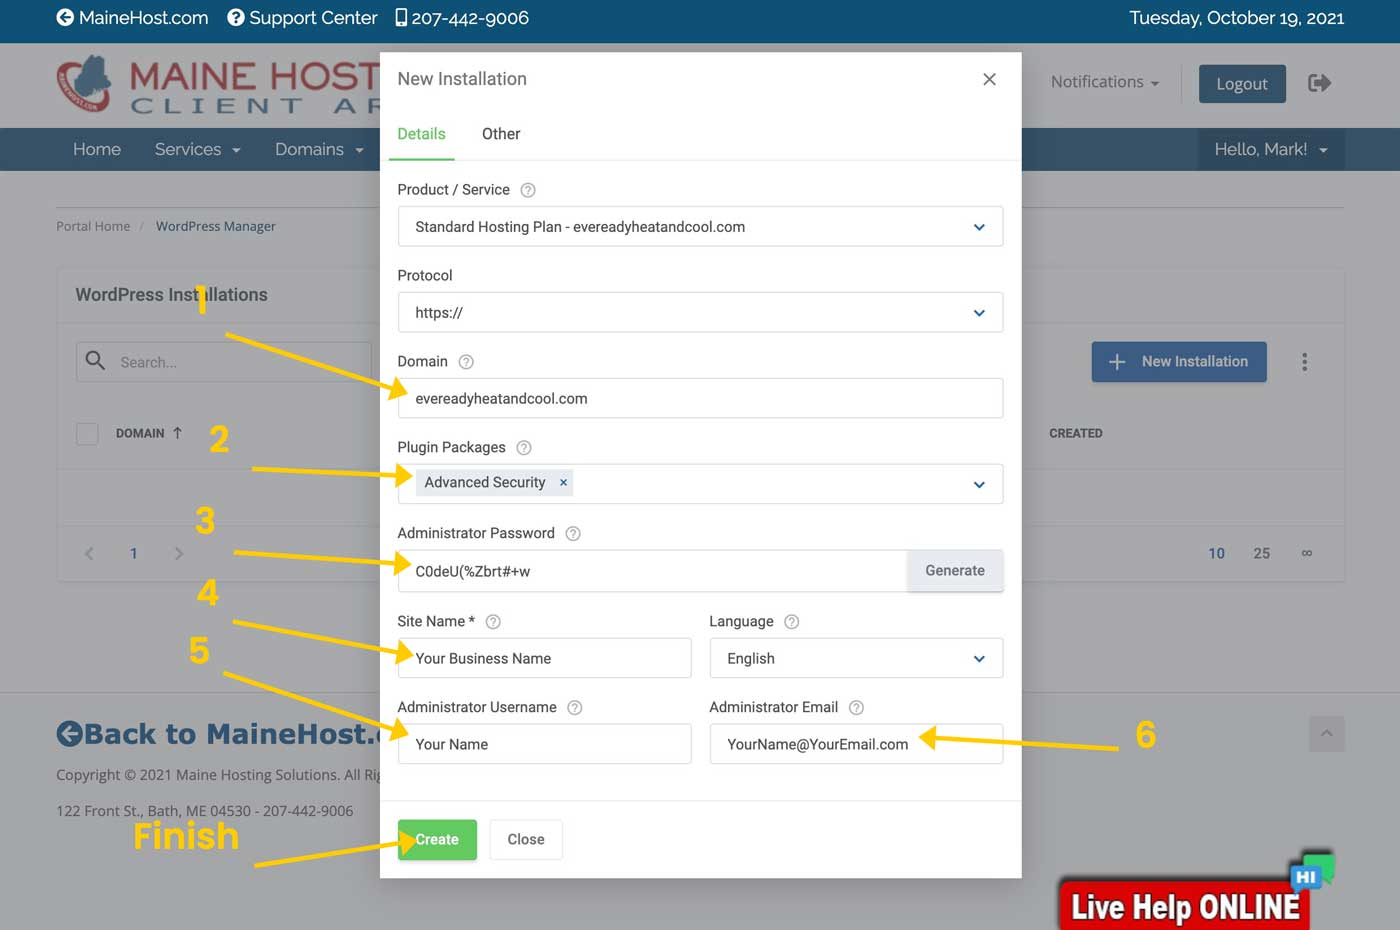Image resolution: width=1400 pixels, height=930 pixels.
Task: Click the scroll-to-top arrow button
Action: [x=1326, y=734]
